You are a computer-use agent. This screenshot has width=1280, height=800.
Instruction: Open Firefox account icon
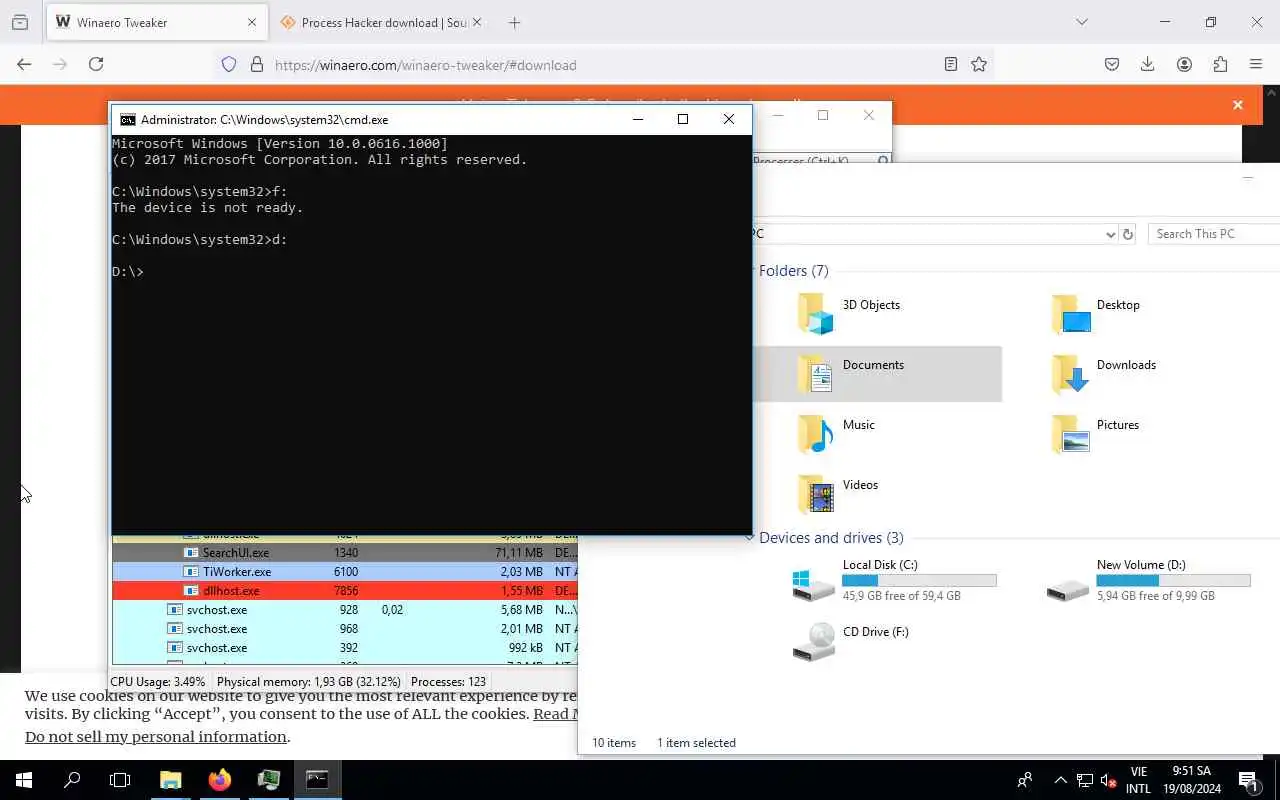pos(1184,64)
